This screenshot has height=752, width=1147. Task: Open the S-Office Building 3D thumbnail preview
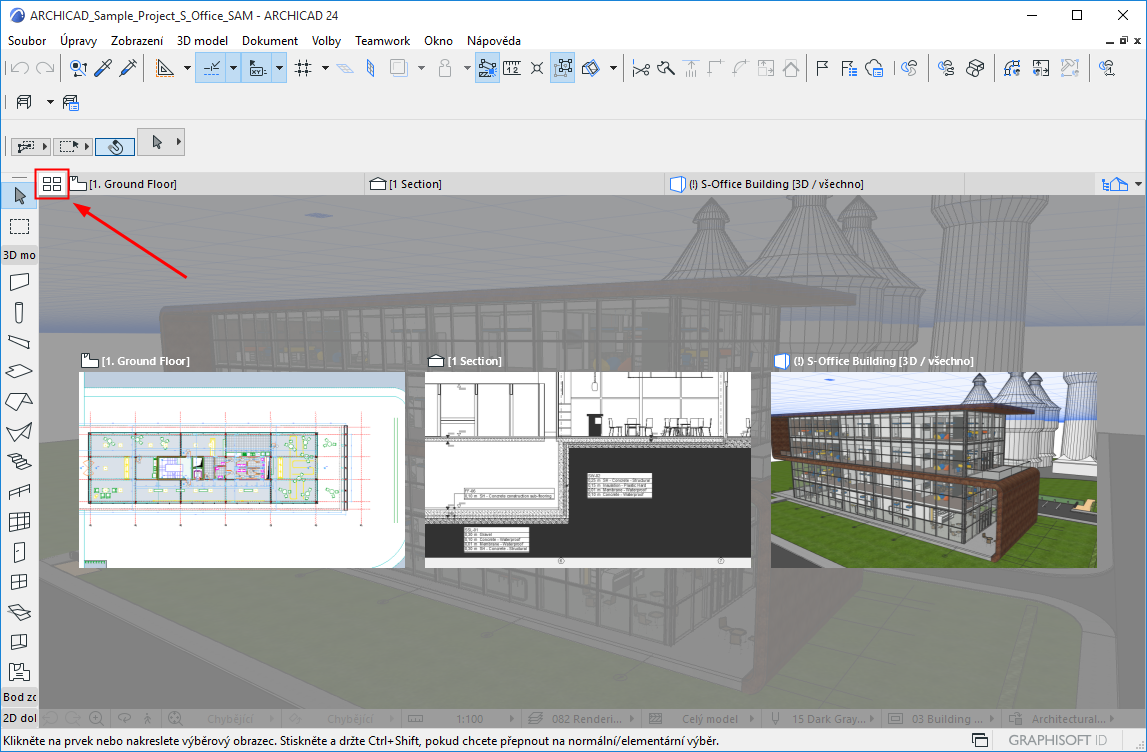pyautogui.click(x=933, y=469)
